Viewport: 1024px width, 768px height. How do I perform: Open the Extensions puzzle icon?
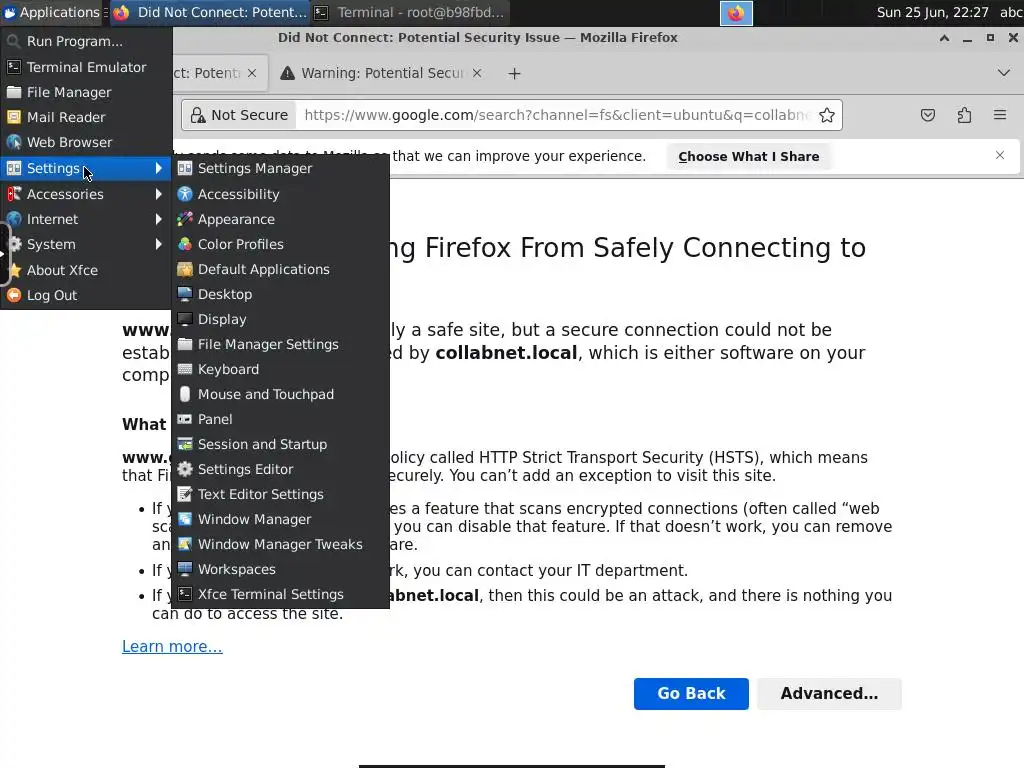tap(964, 115)
